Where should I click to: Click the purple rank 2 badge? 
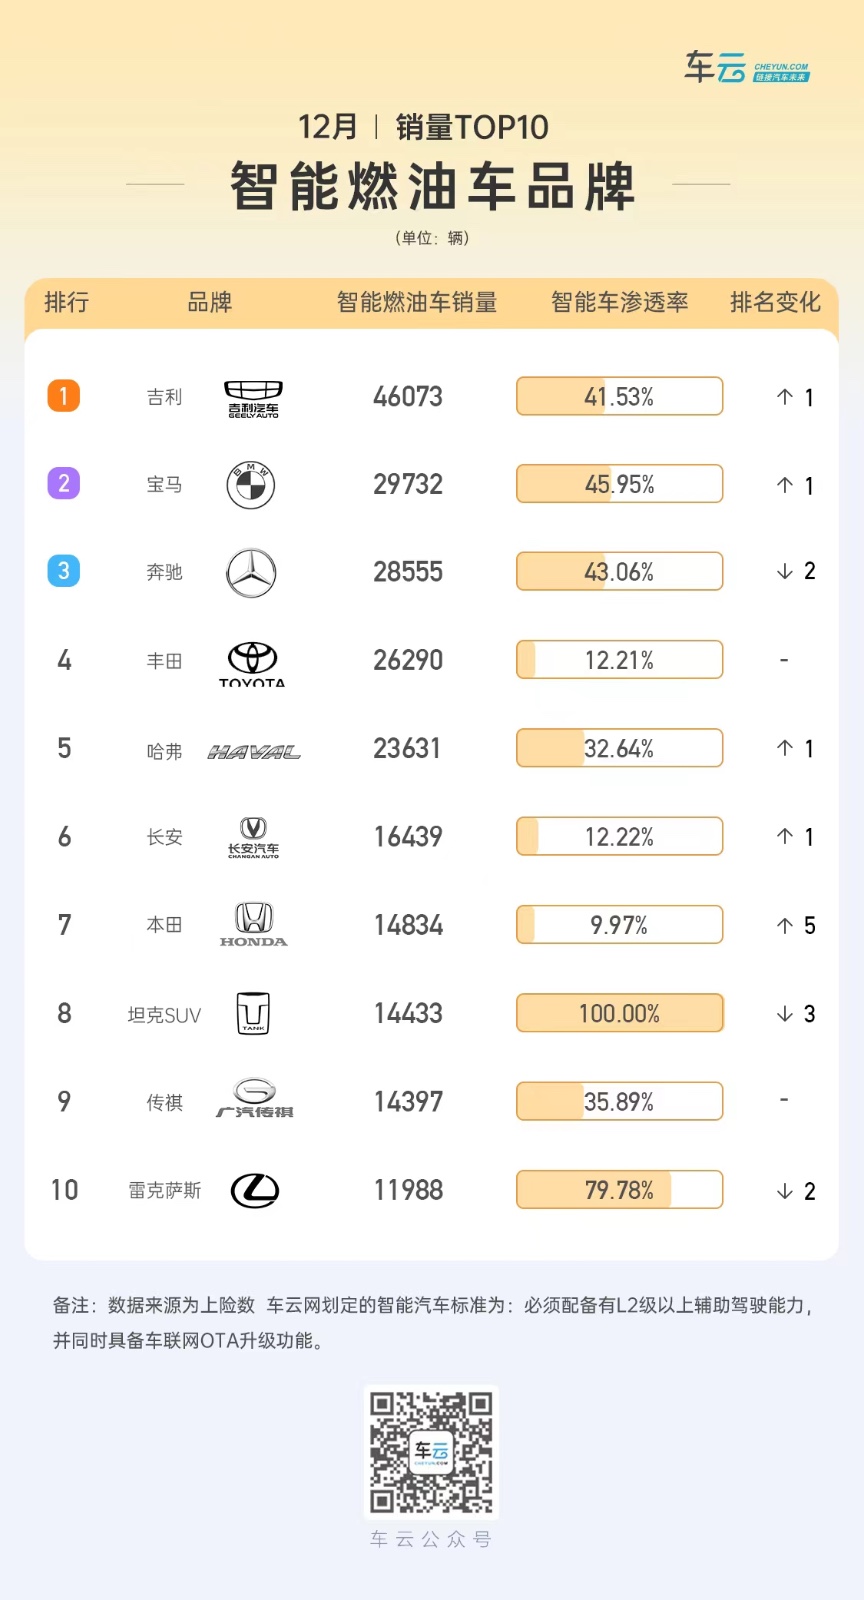coord(64,484)
